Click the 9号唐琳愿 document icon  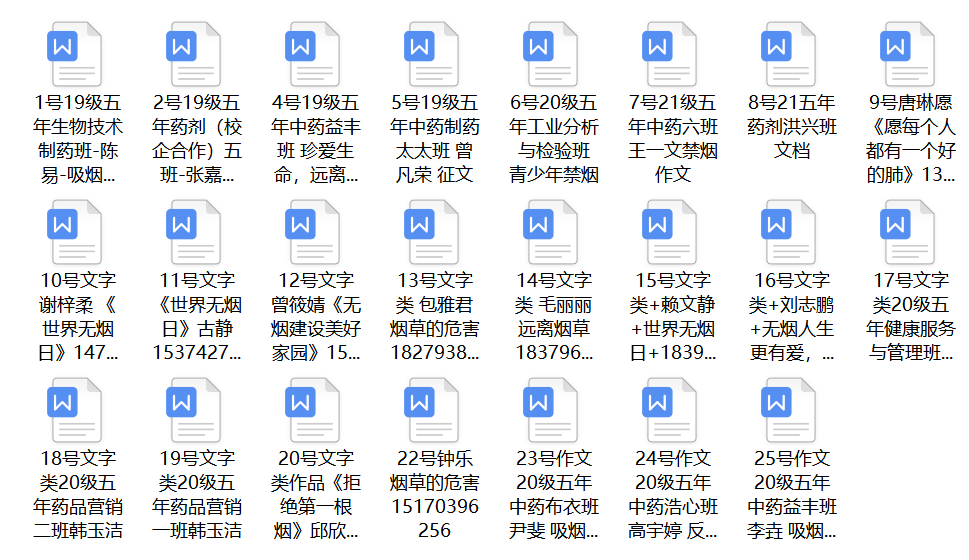(907, 54)
